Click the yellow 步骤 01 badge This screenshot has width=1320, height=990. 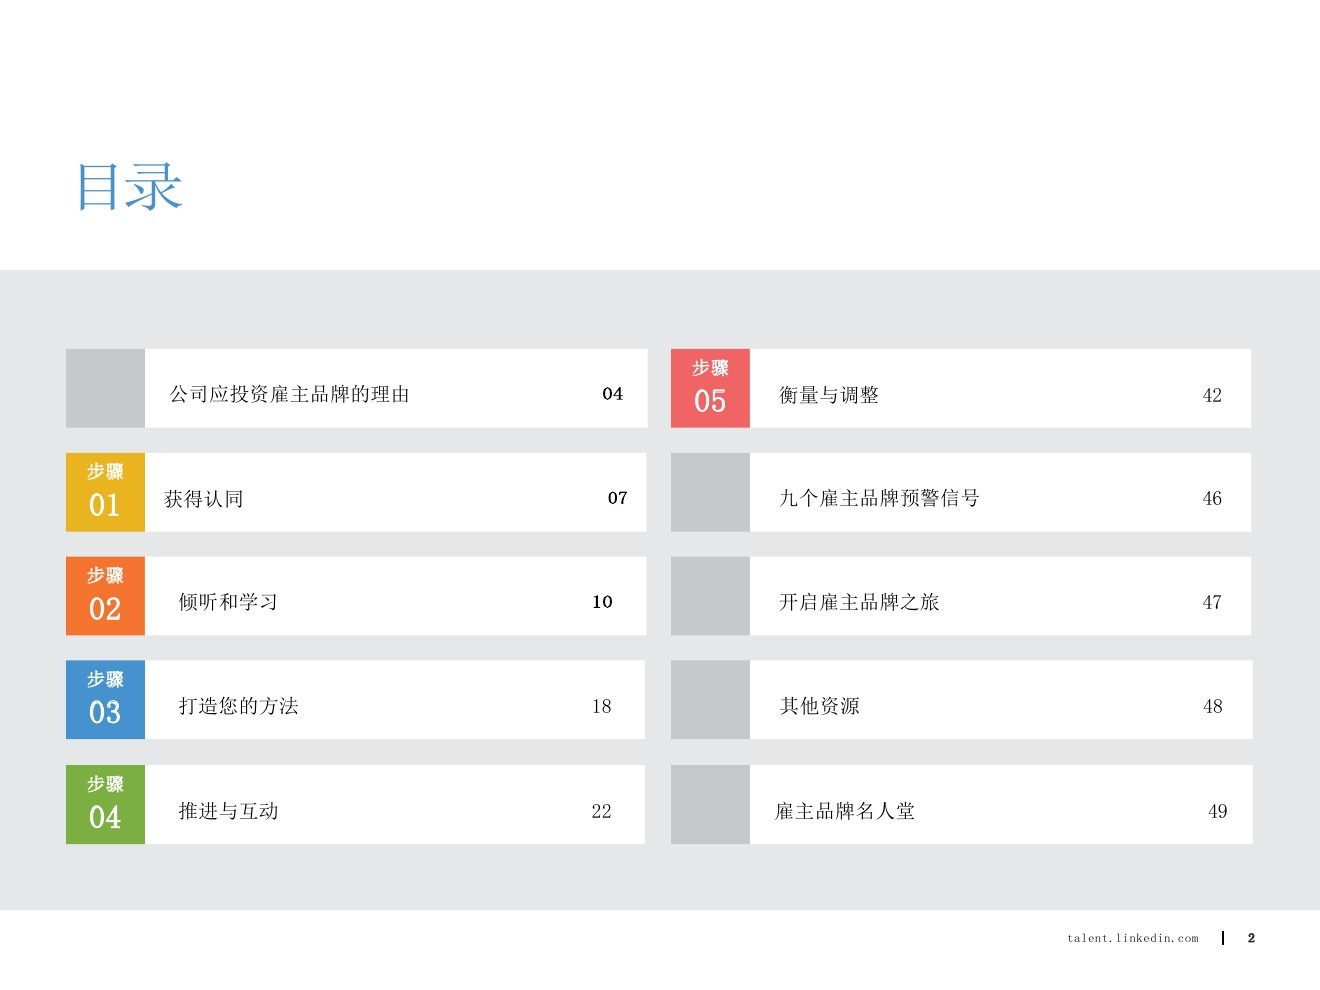(105, 492)
